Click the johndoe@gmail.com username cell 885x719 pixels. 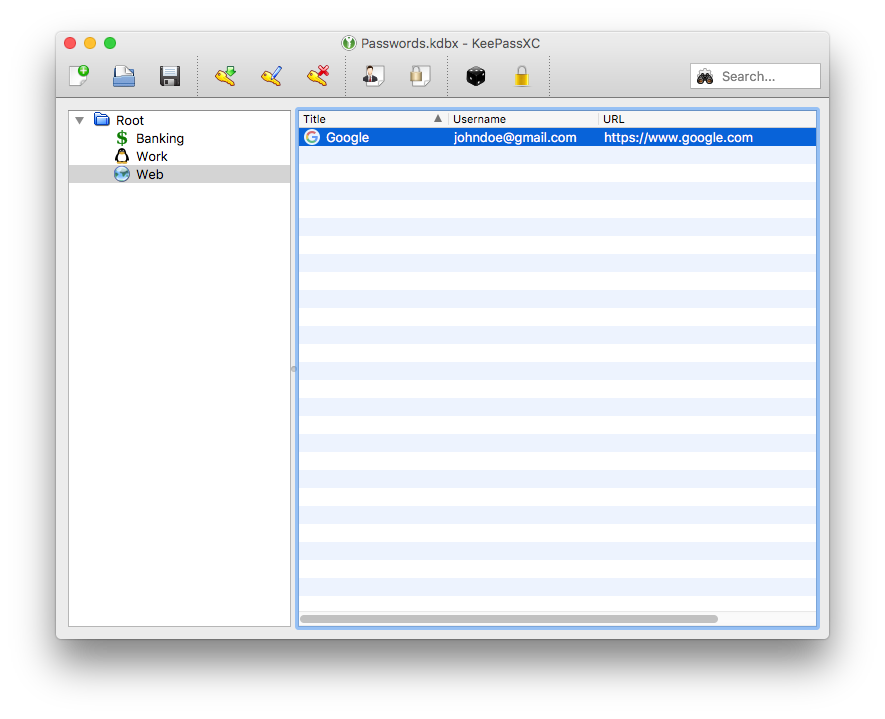(515, 138)
